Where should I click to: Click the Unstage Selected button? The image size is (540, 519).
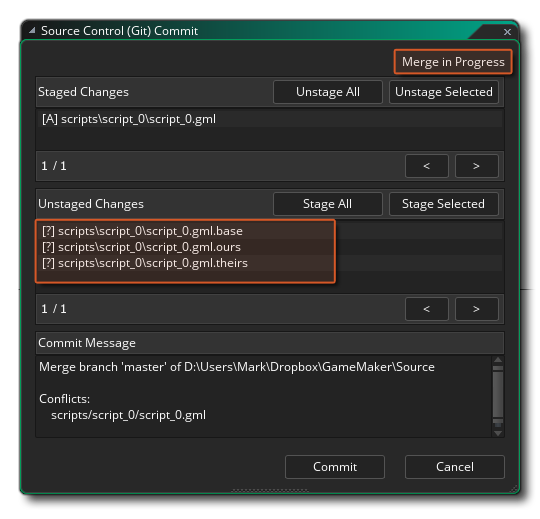click(444, 92)
